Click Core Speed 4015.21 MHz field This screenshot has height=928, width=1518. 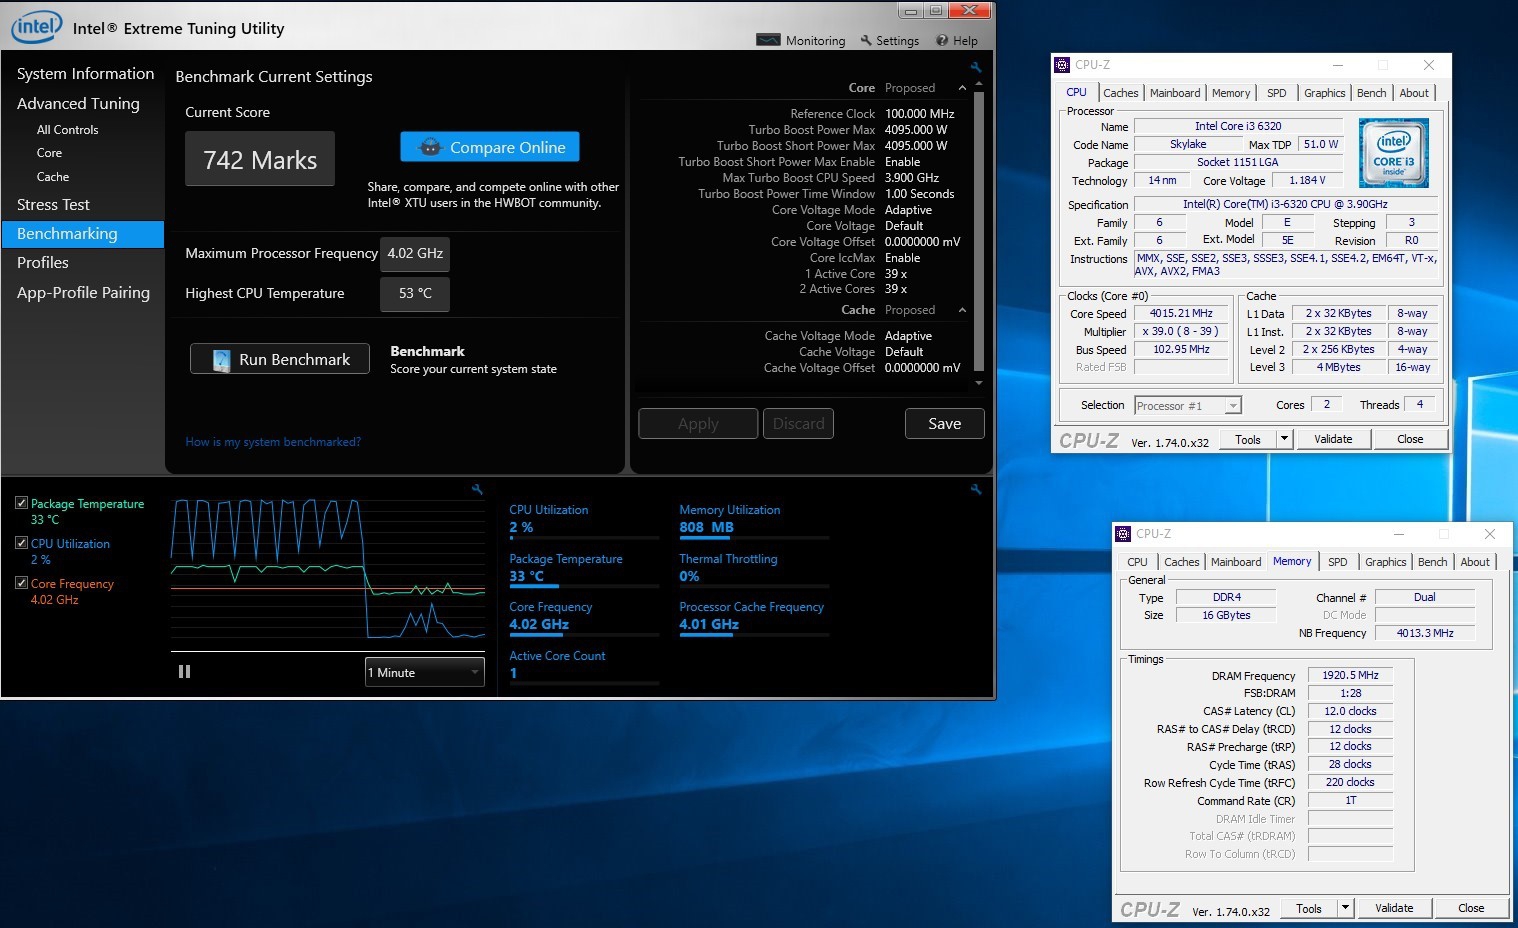1181,313
